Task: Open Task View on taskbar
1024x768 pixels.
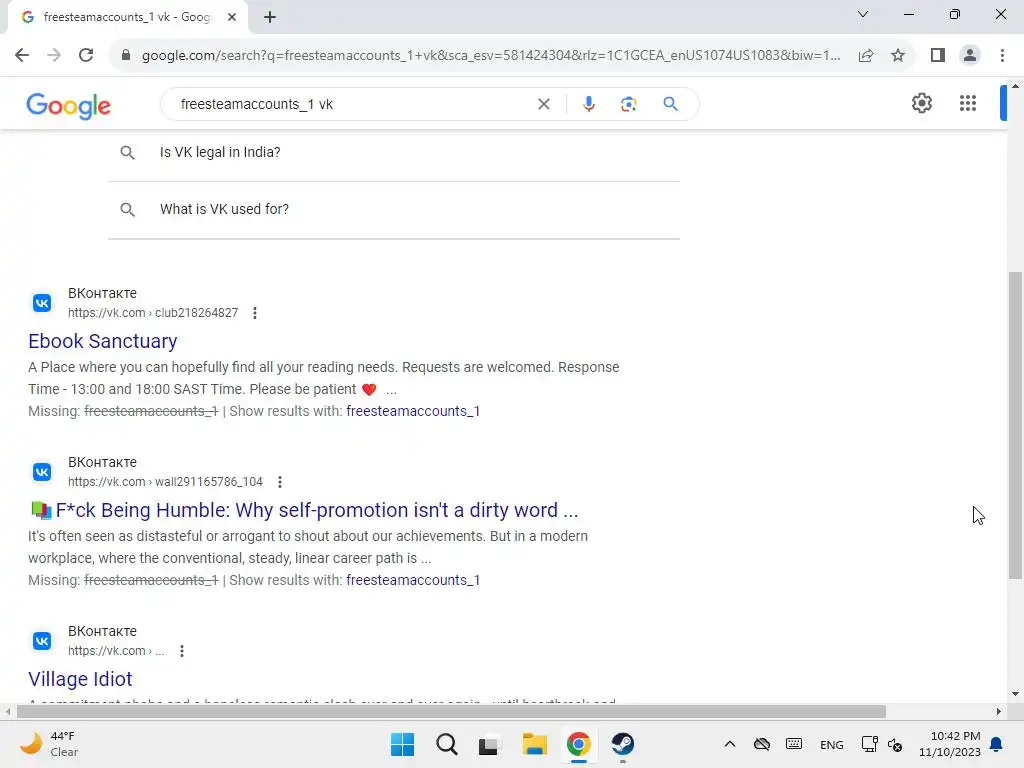Action: (x=488, y=744)
